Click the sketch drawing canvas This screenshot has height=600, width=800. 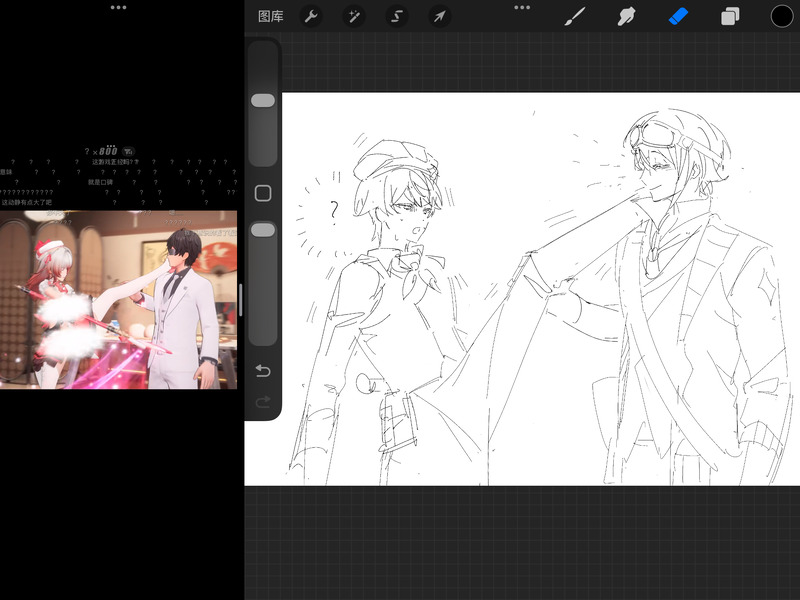[x=522, y=289]
